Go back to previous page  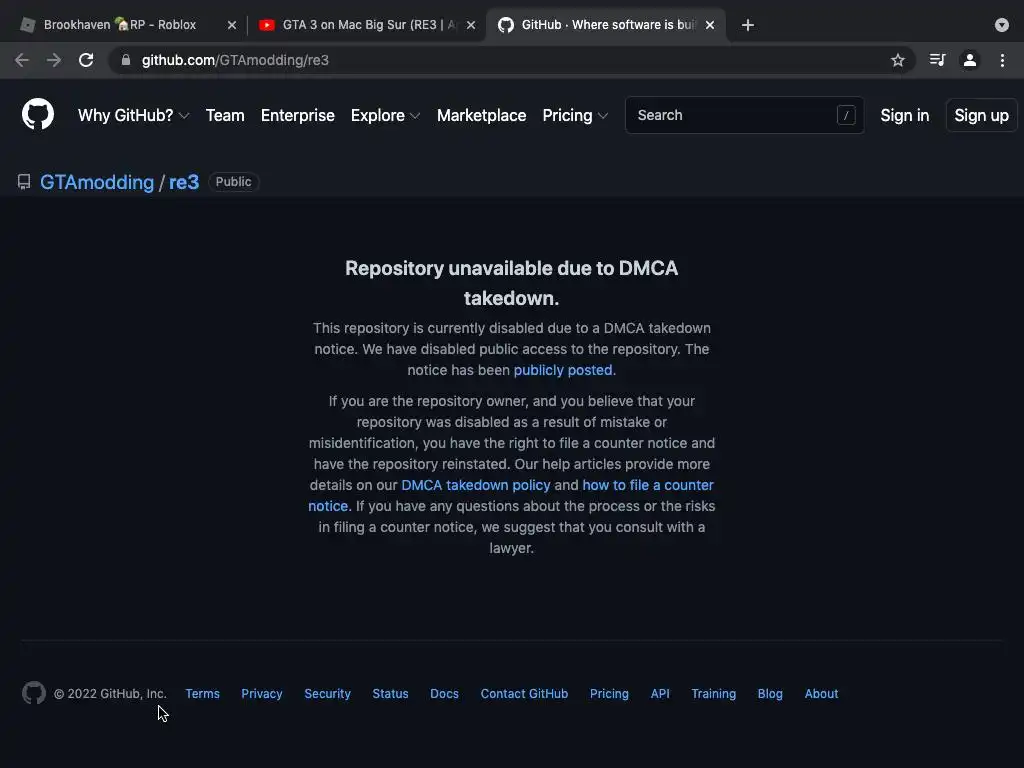point(22,60)
